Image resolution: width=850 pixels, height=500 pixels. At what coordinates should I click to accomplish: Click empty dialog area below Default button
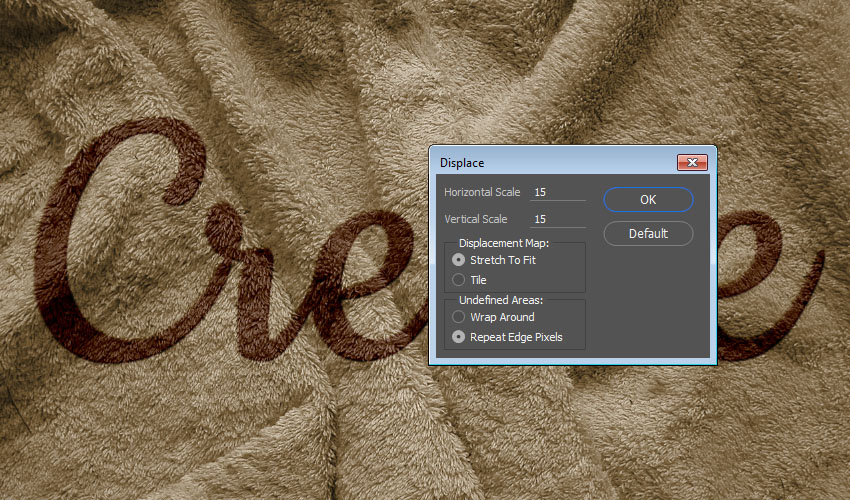pos(648,300)
